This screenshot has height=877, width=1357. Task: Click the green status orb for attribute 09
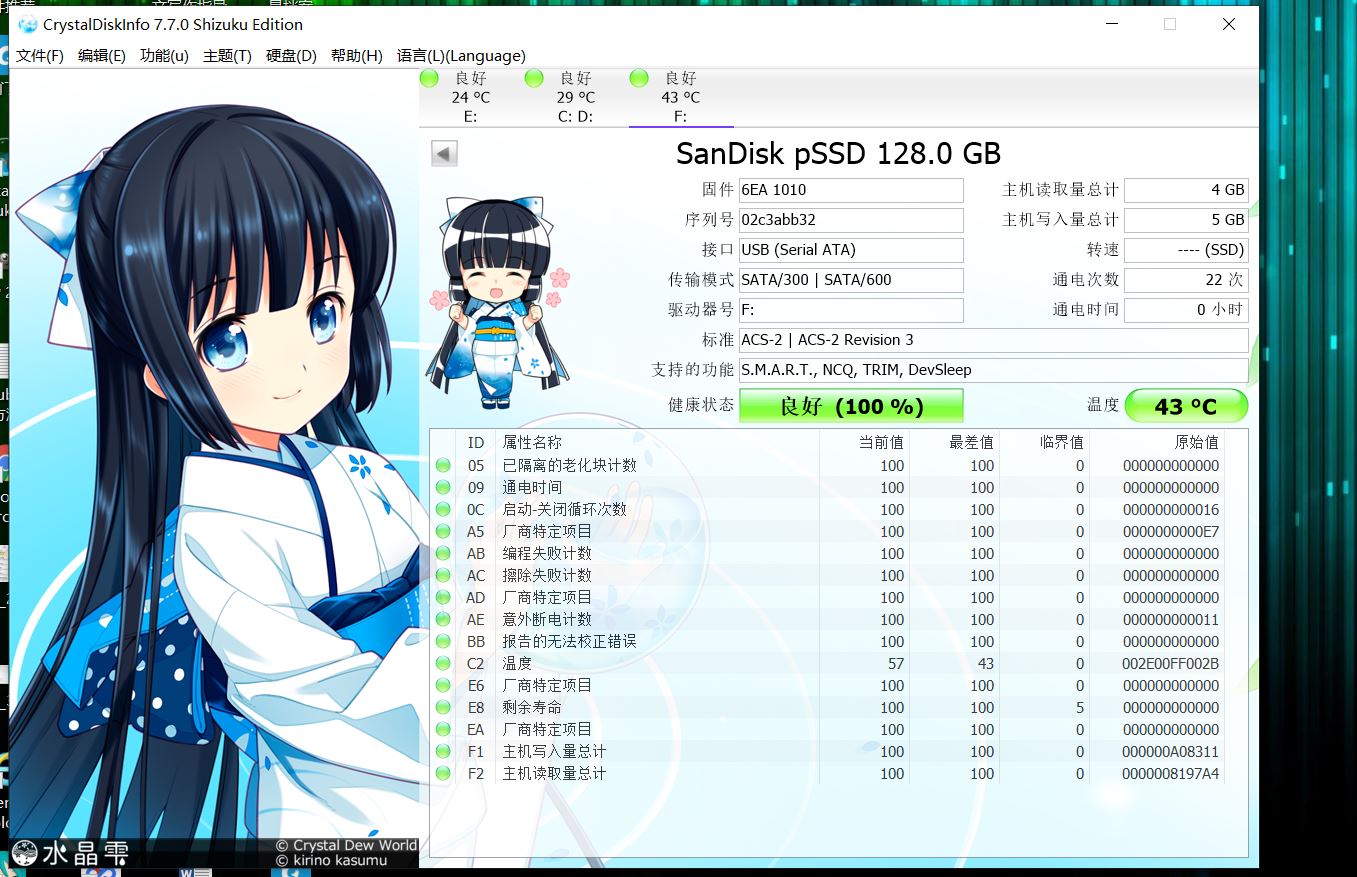coord(443,488)
